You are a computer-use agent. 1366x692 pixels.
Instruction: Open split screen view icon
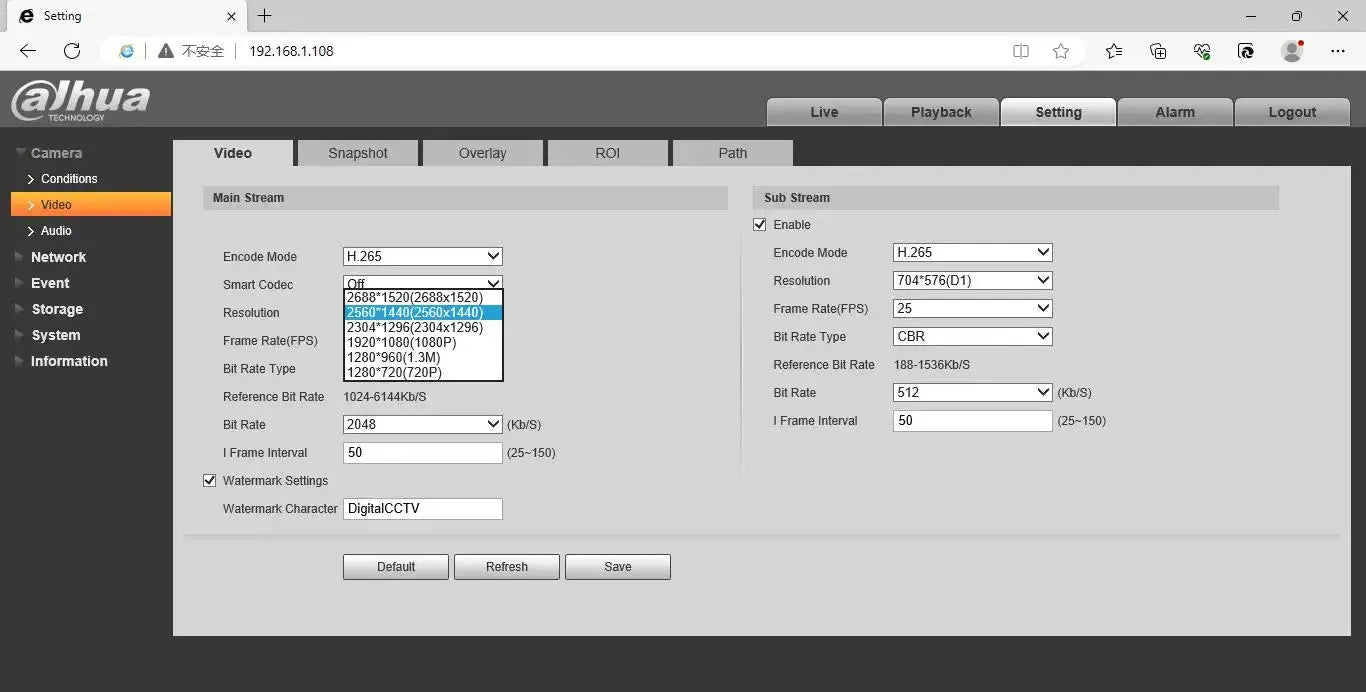point(1021,51)
